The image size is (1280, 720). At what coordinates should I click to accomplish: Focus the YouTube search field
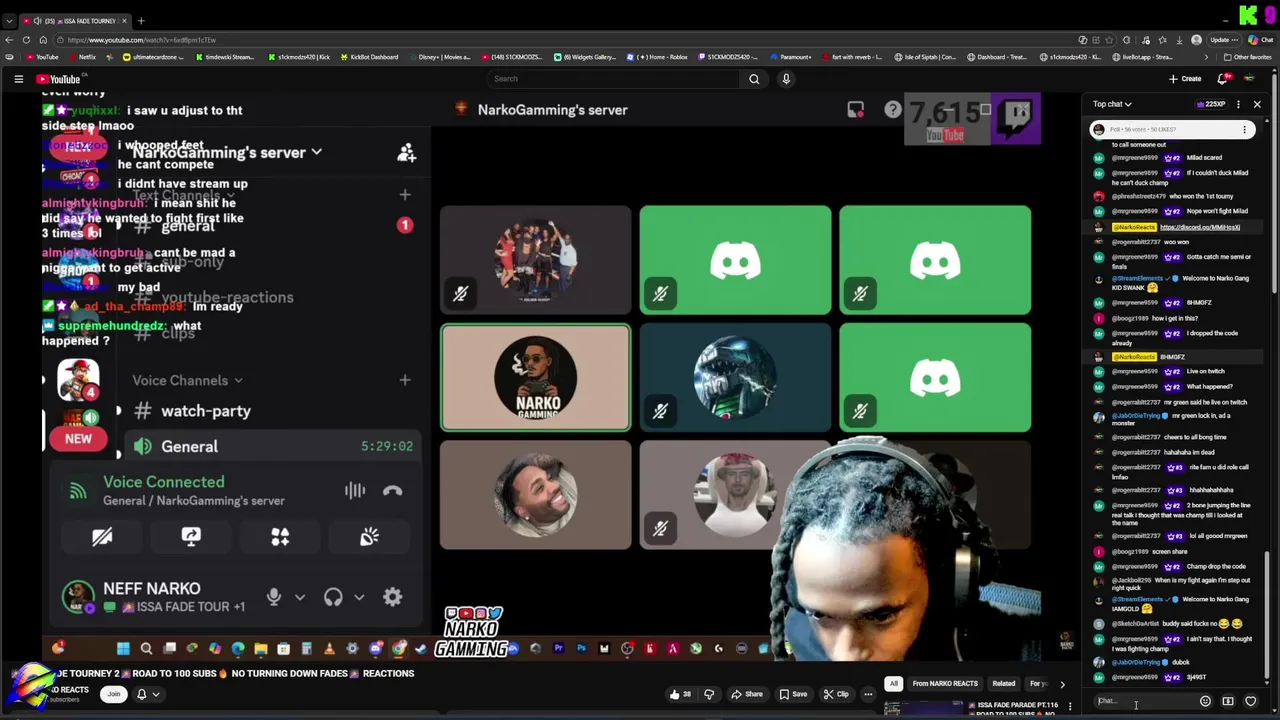click(614, 79)
